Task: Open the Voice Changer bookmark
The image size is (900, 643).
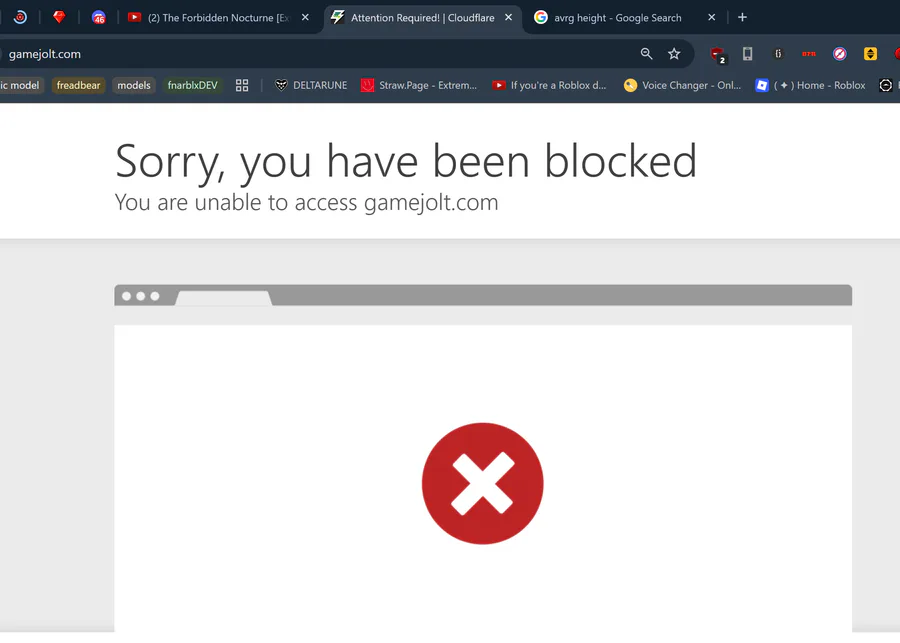Action: click(682, 86)
